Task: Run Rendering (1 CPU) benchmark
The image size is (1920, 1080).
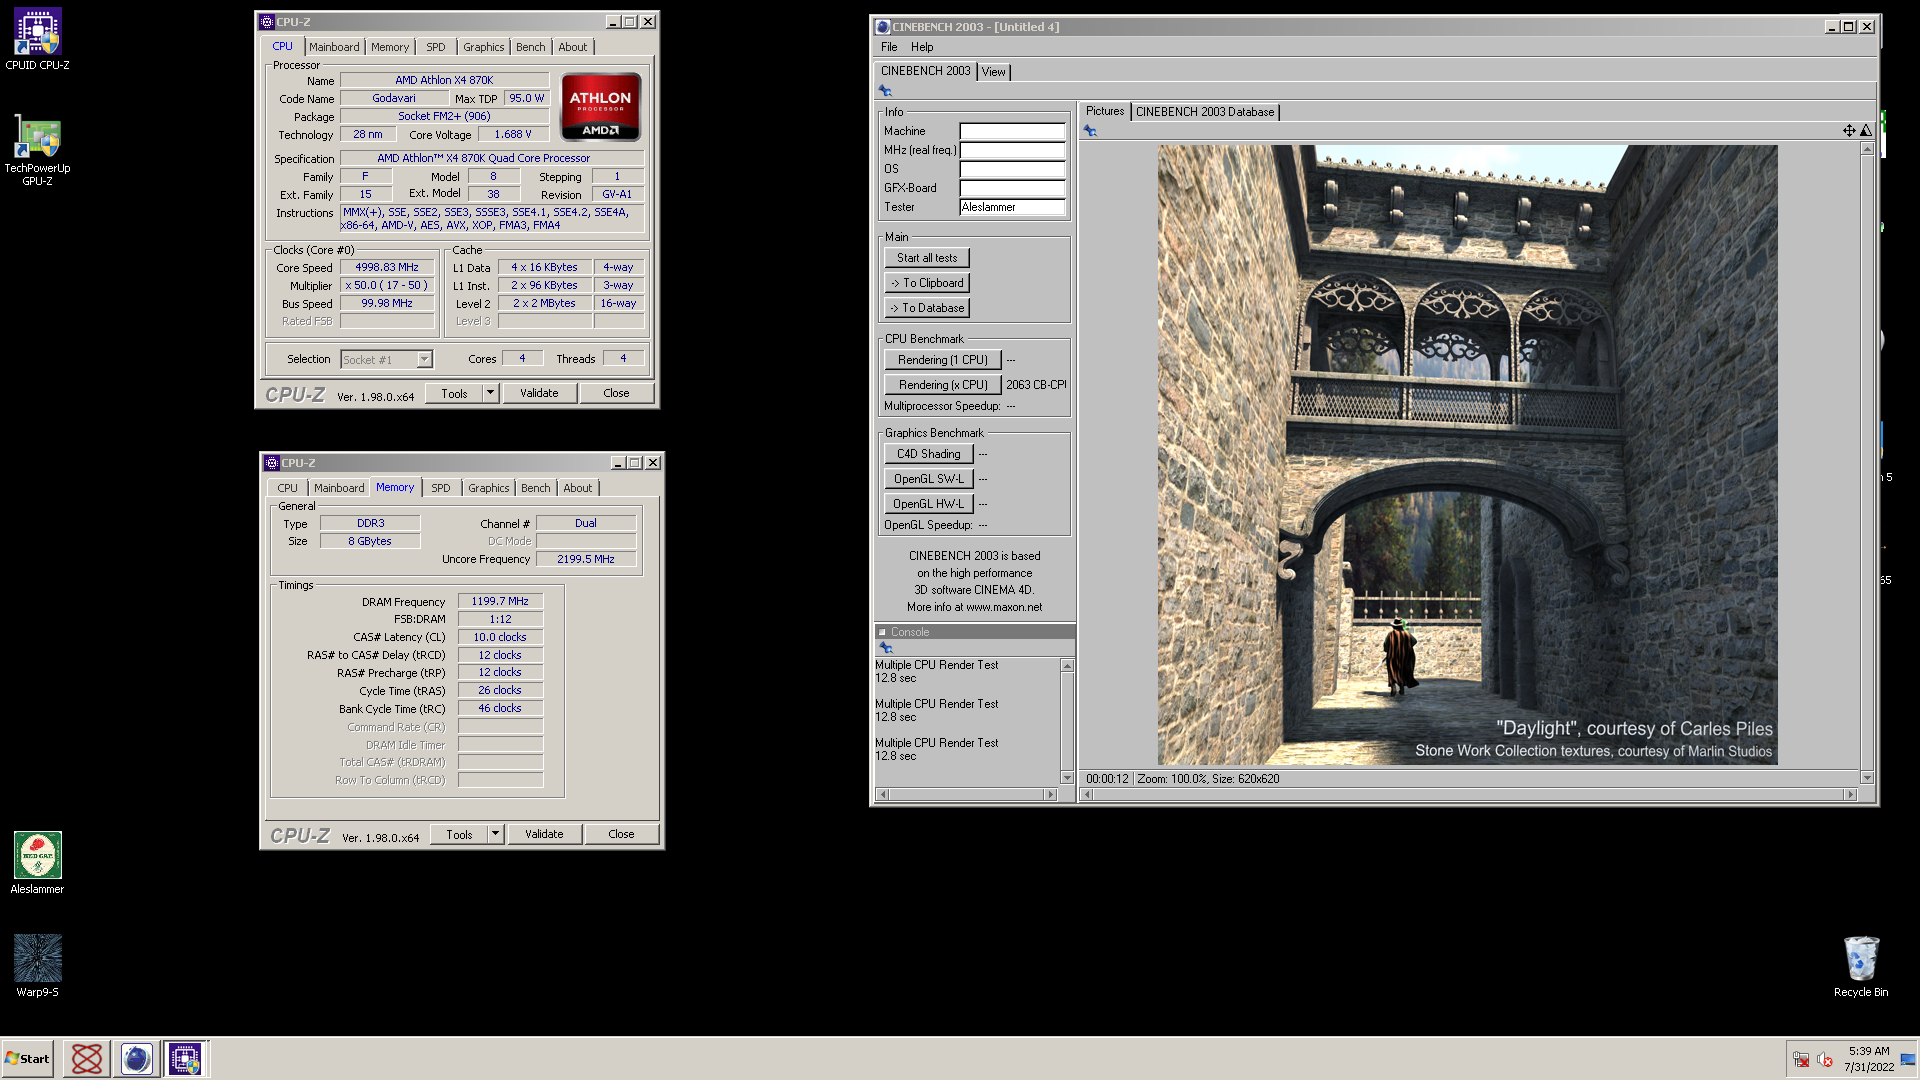Action: coord(942,360)
